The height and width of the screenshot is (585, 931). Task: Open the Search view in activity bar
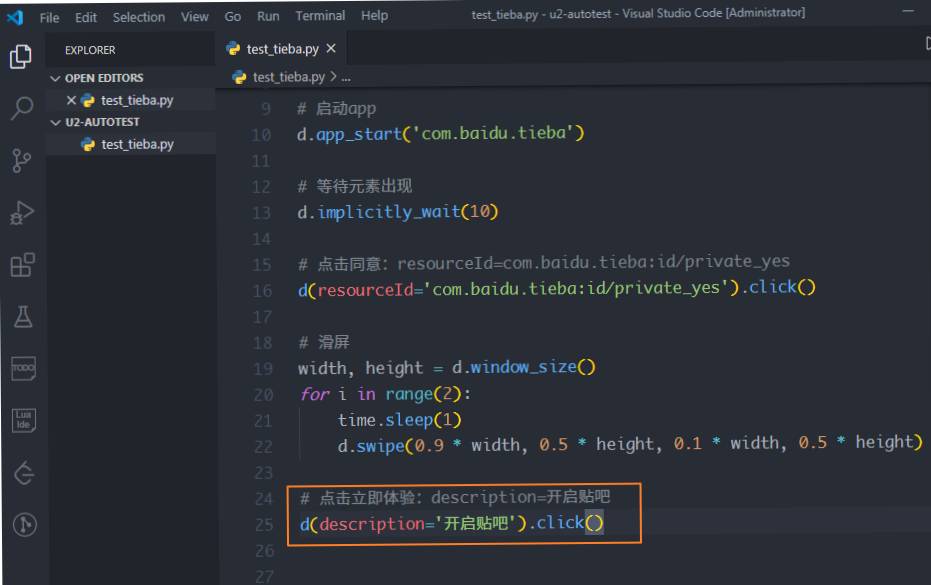tap(22, 108)
